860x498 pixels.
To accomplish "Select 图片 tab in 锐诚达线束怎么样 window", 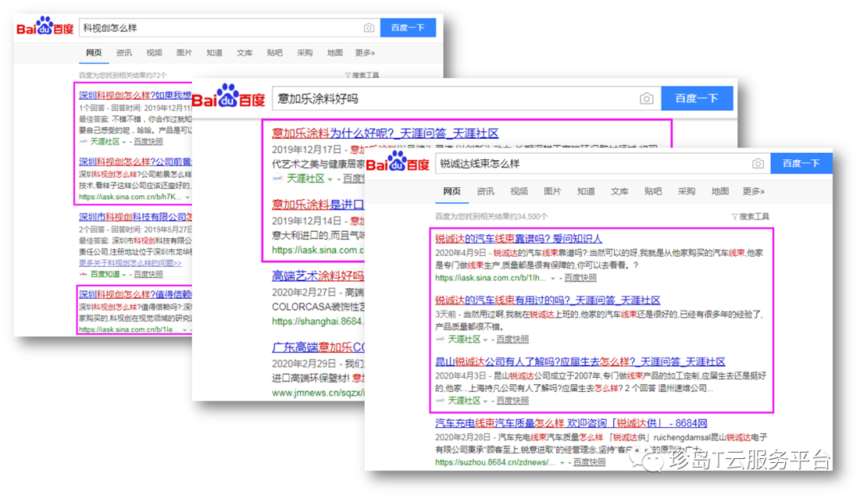I will pyautogui.click(x=552, y=191).
